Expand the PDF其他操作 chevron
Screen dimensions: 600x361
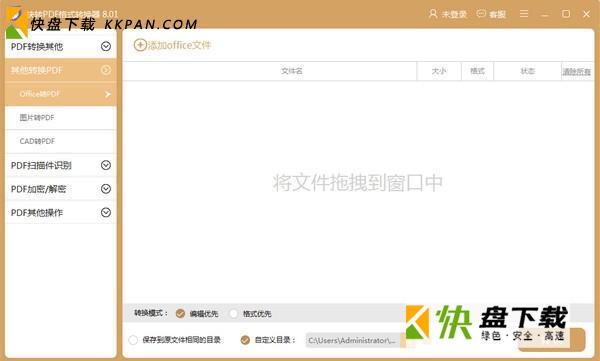tap(106, 212)
